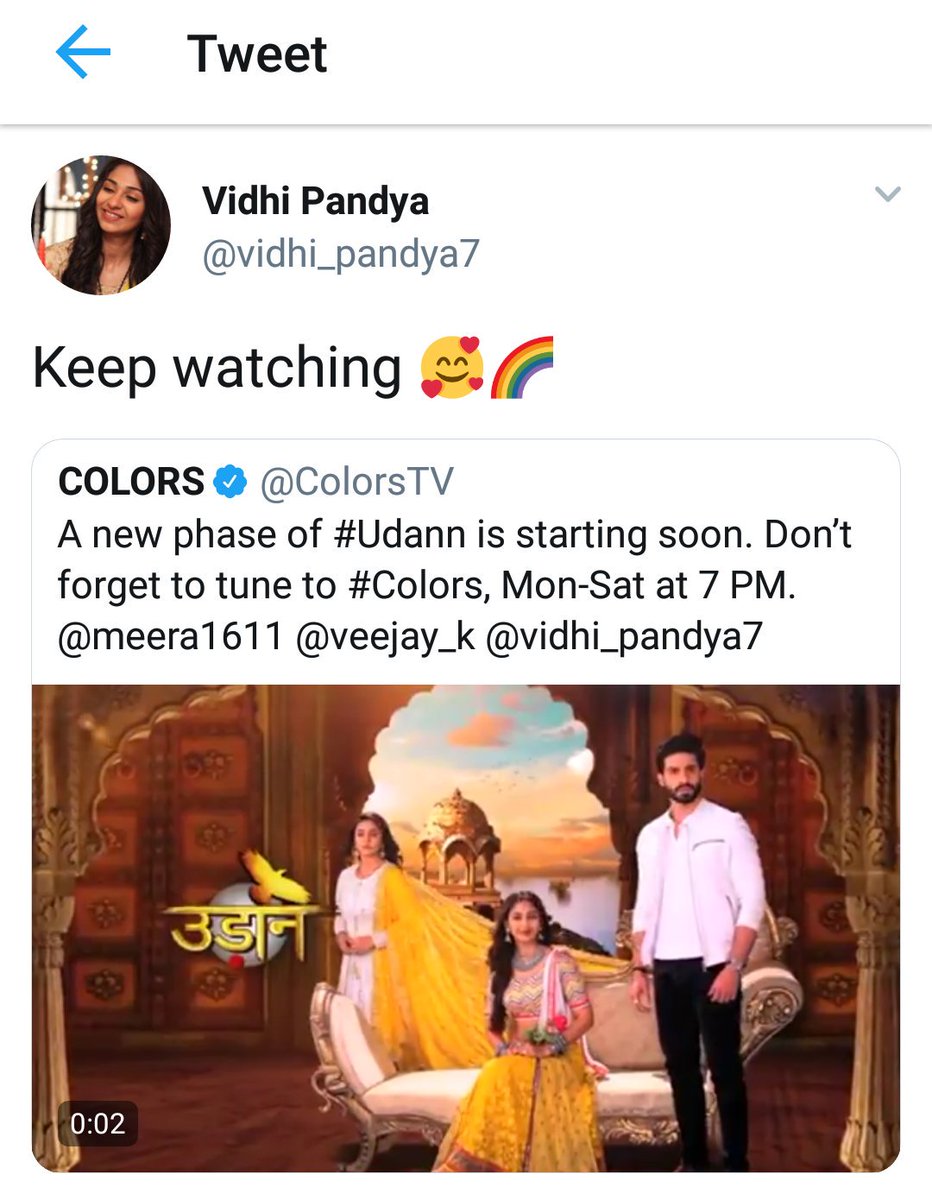Play the Udaan promo video
The image size is (932, 1200).
tap(466, 928)
